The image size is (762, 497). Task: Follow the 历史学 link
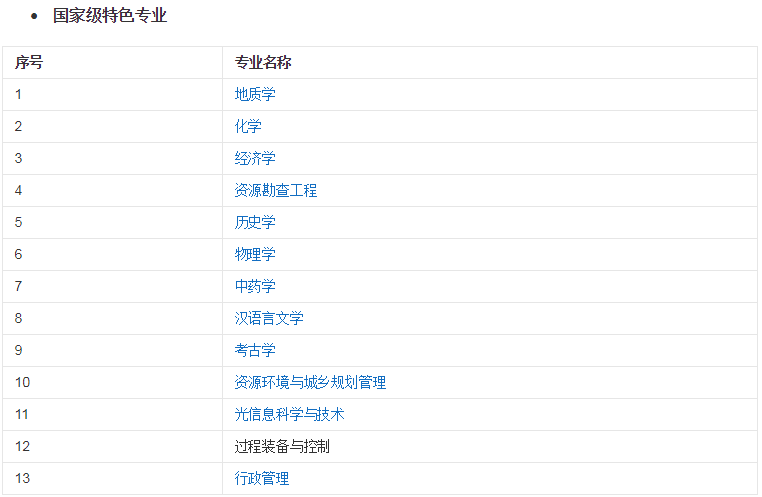tap(255, 223)
